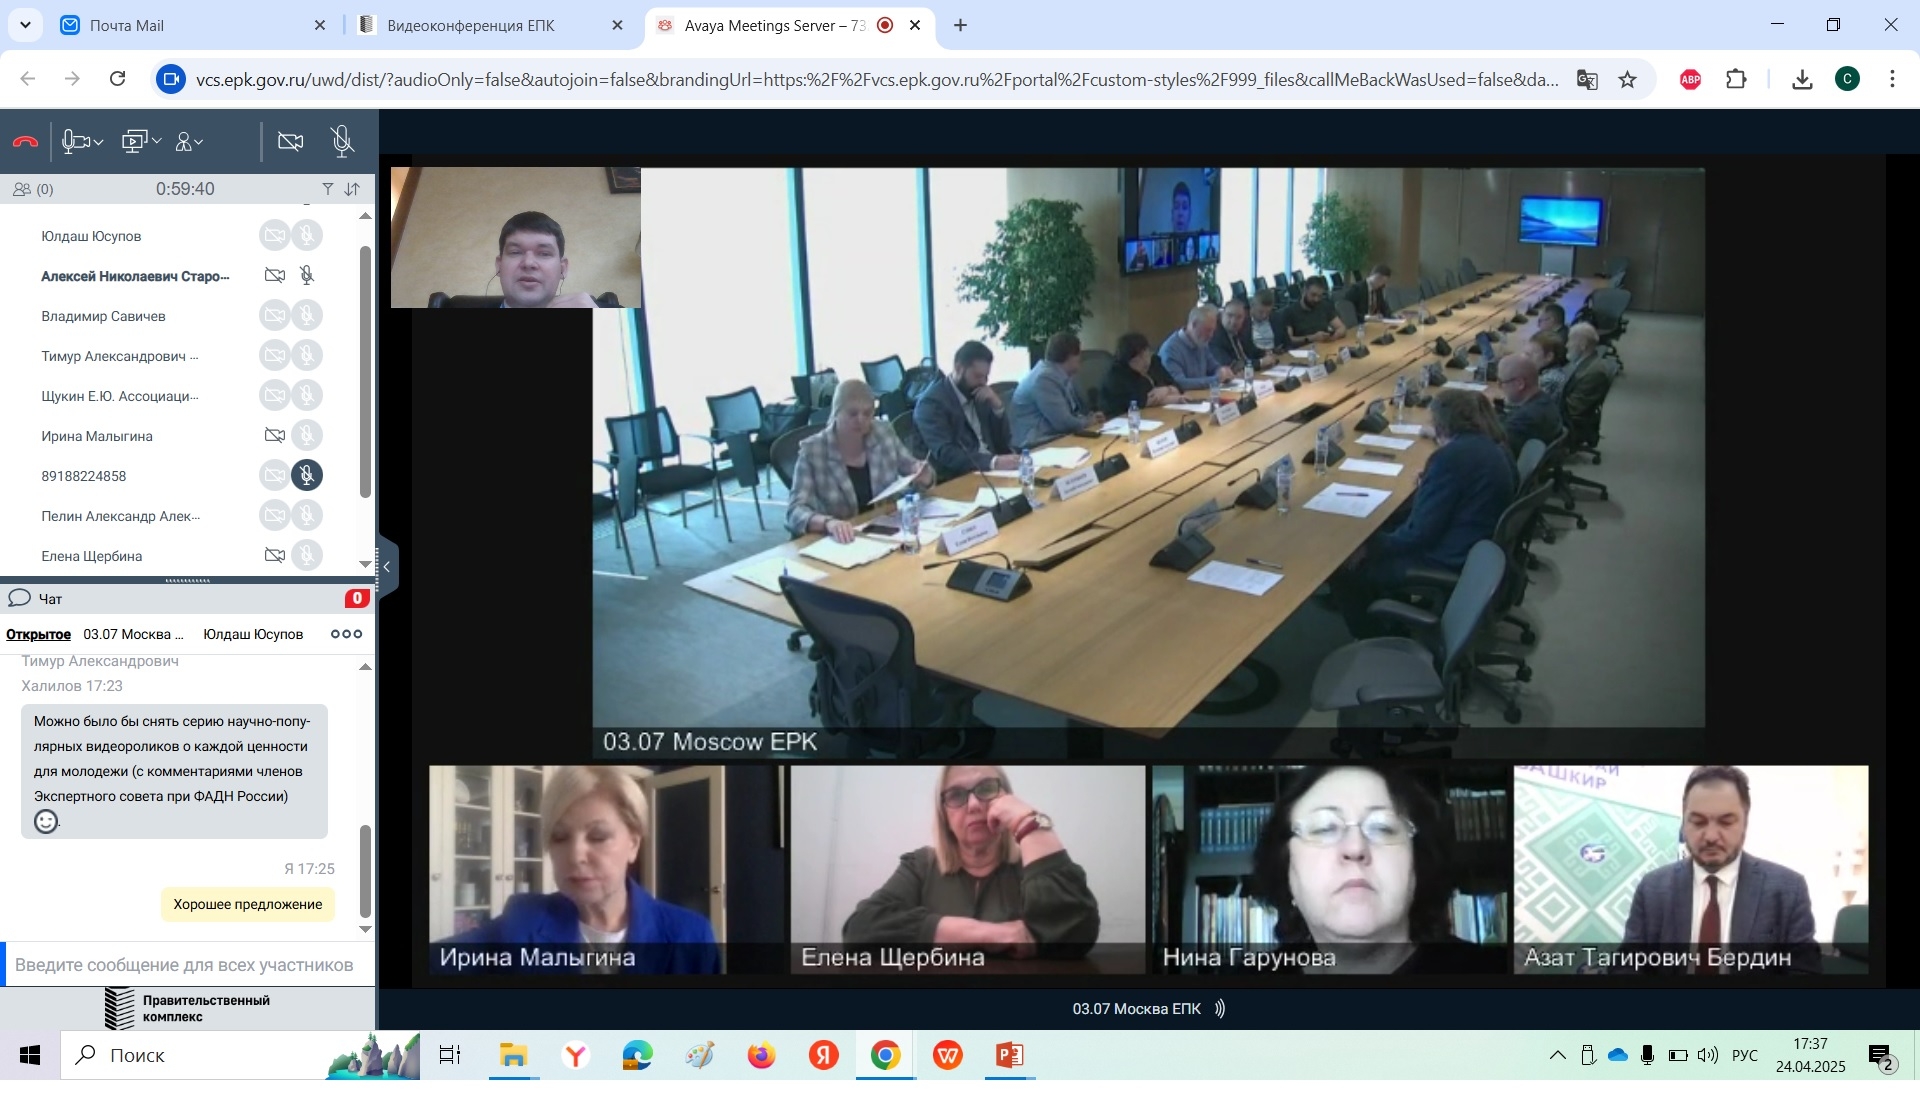Toggle camera for Алексей Николаевич
This screenshot has width=1920, height=1108.
(x=274, y=275)
